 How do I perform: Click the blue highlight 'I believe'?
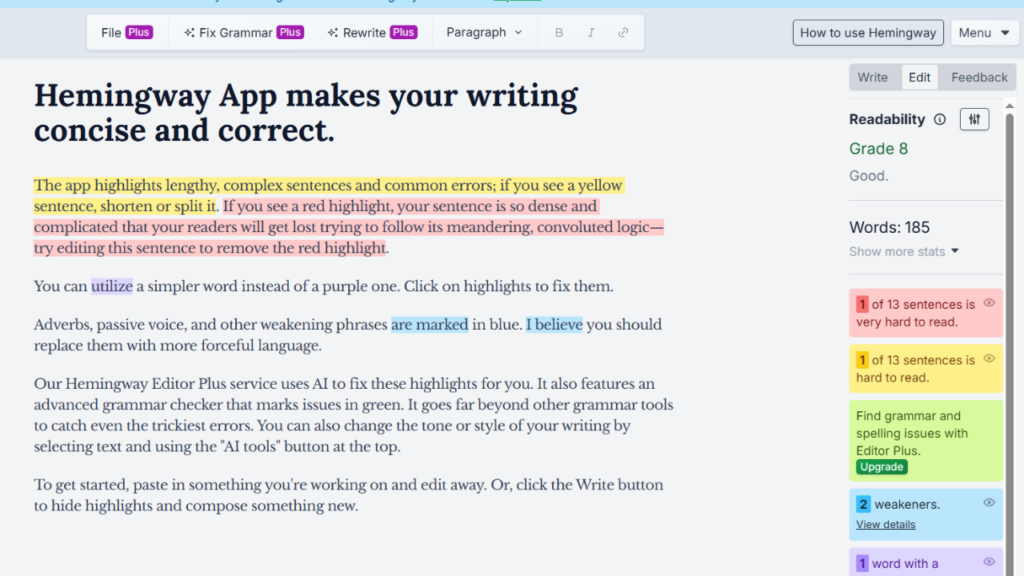(x=554, y=325)
